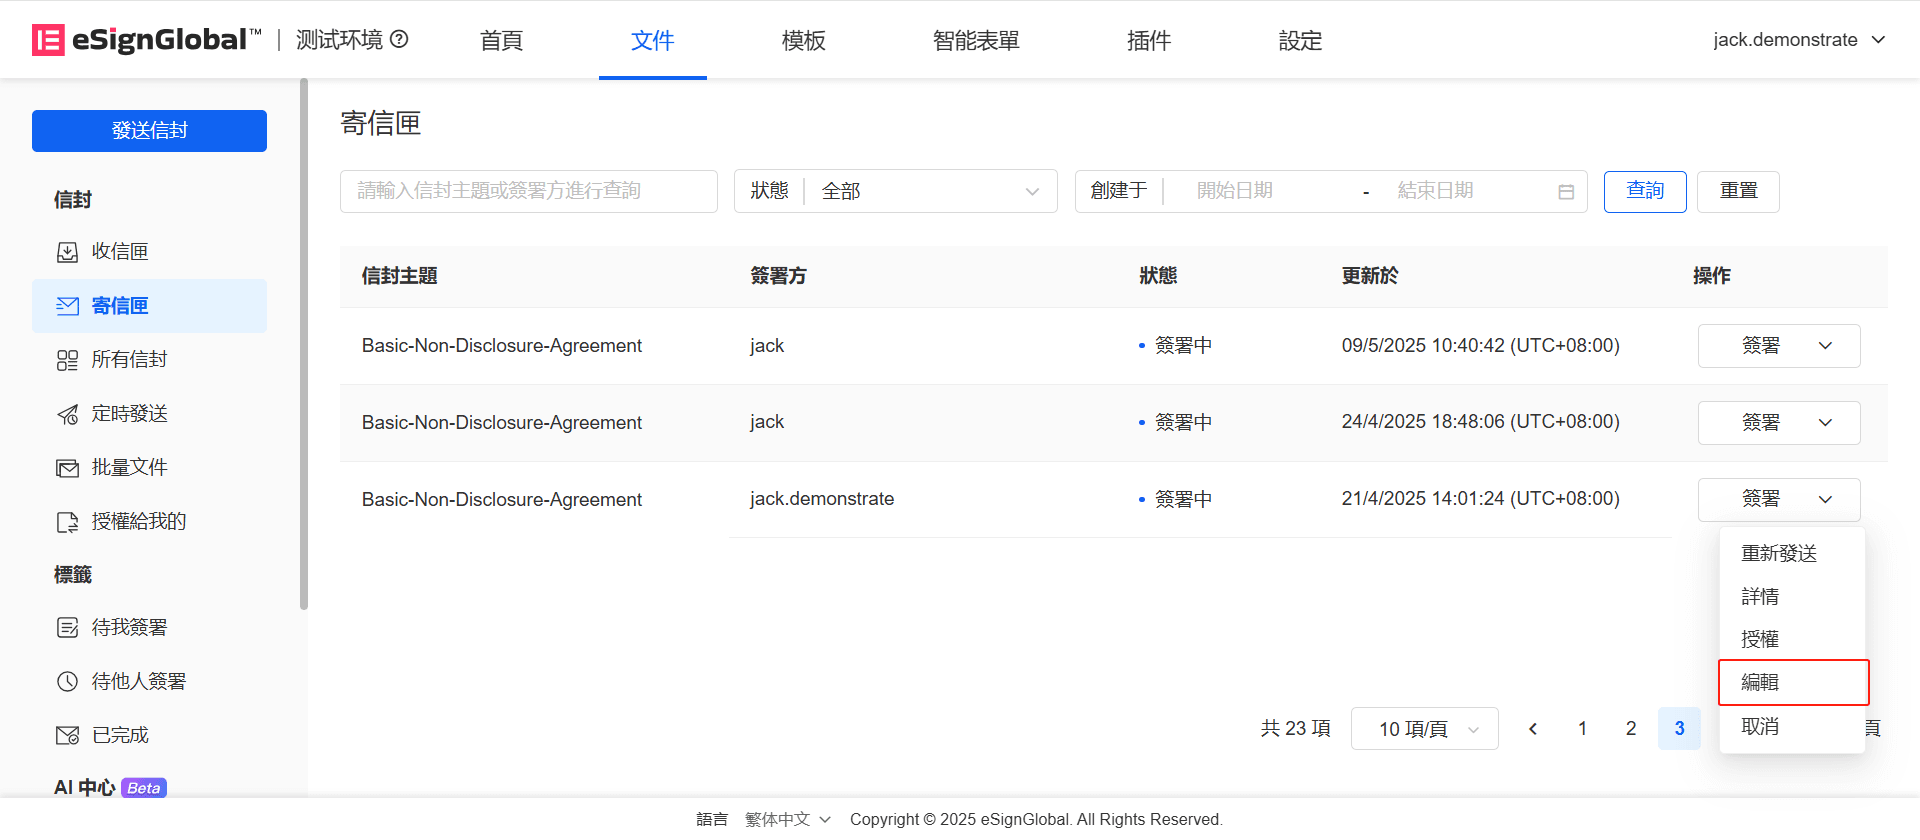Open the 繁体中文 language dropdown in footer
Viewport: 1920px width, 840px height.
(788, 819)
